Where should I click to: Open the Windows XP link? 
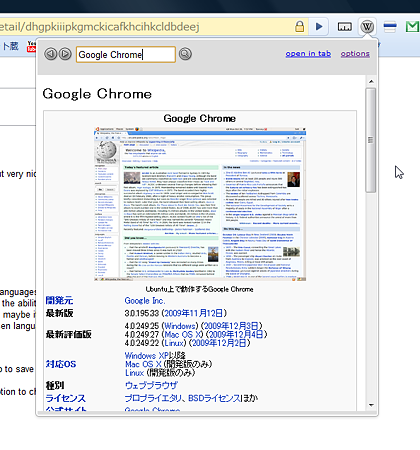coord(147,356)
